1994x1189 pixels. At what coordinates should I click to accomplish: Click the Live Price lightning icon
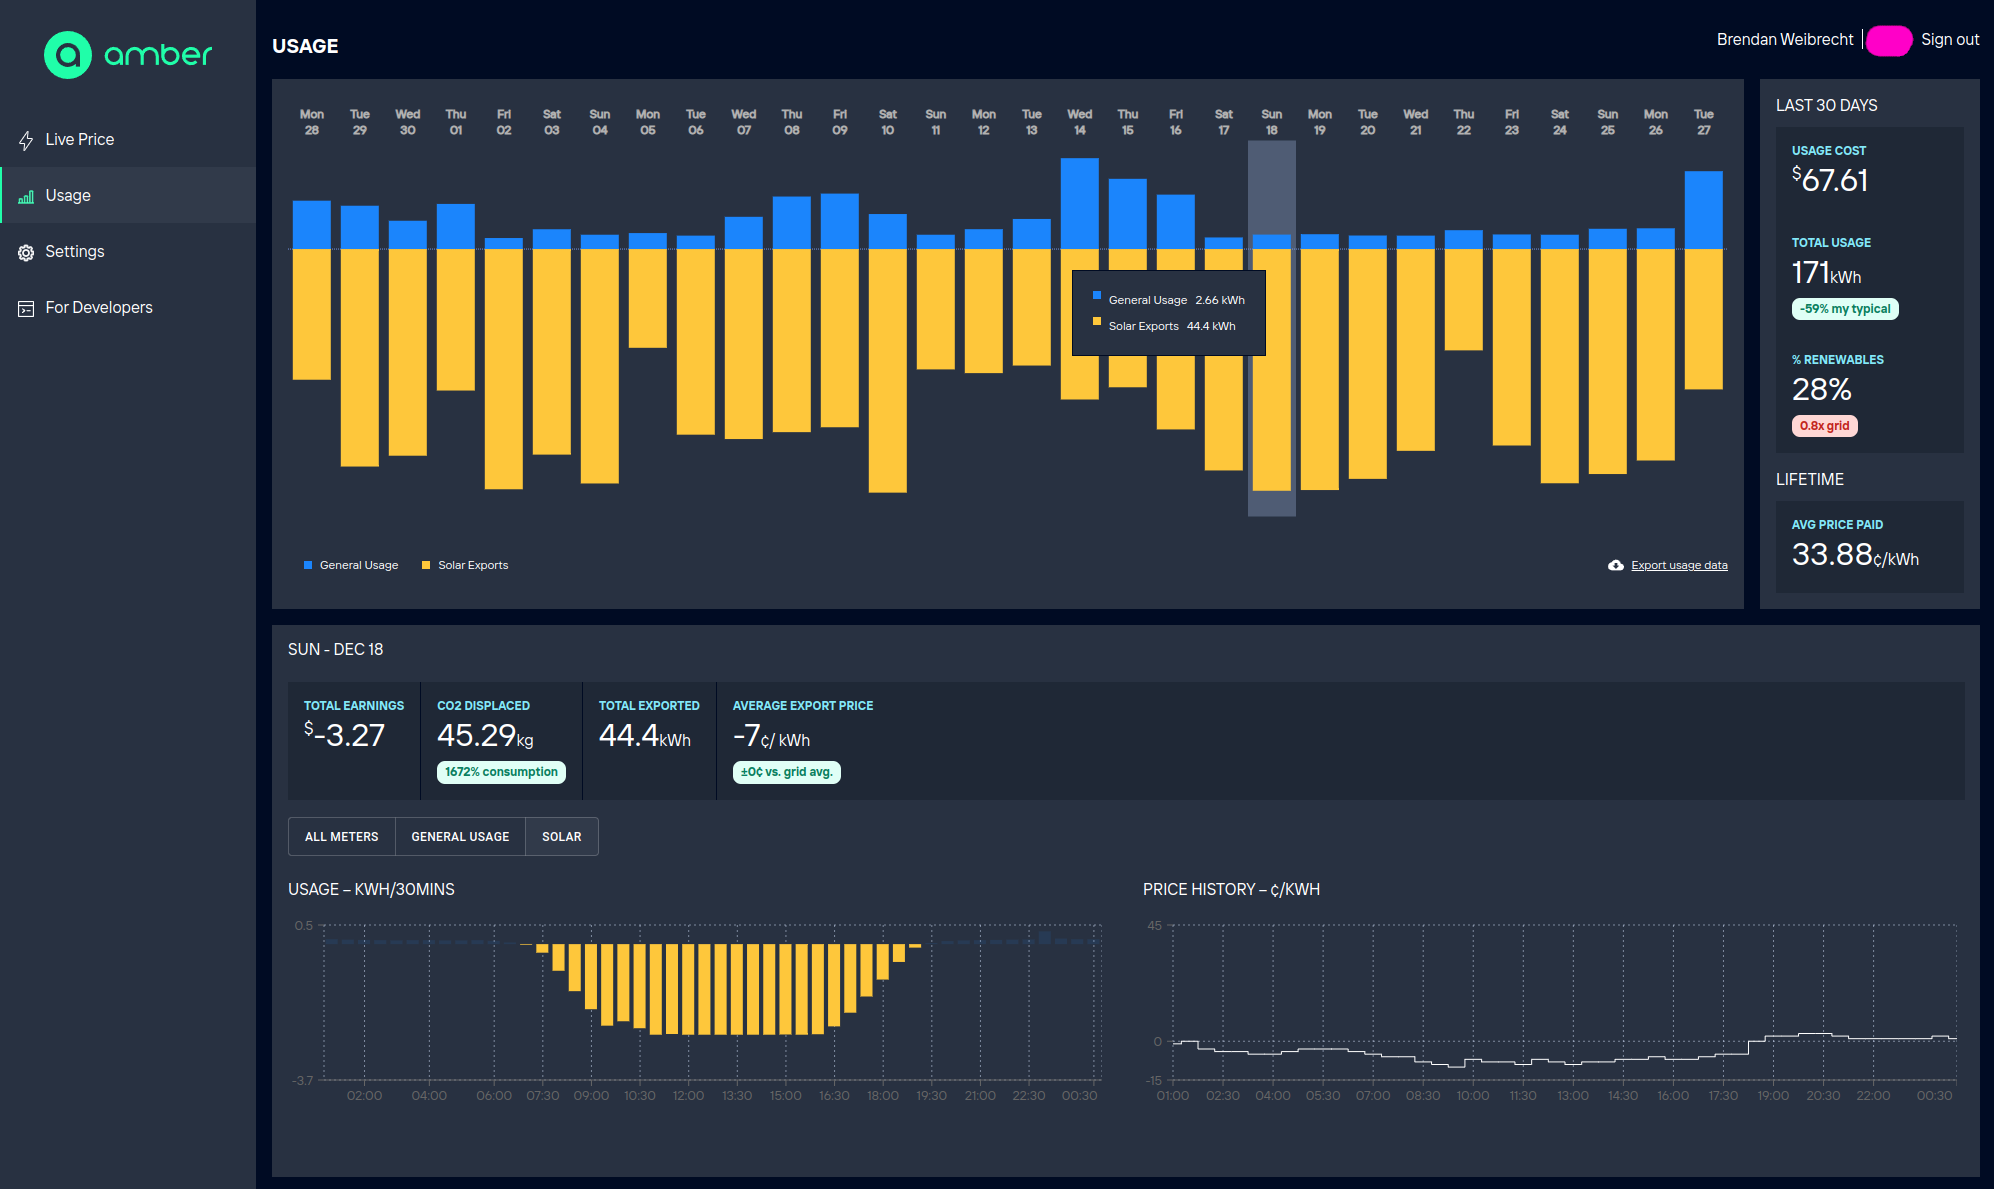(26, 141)
